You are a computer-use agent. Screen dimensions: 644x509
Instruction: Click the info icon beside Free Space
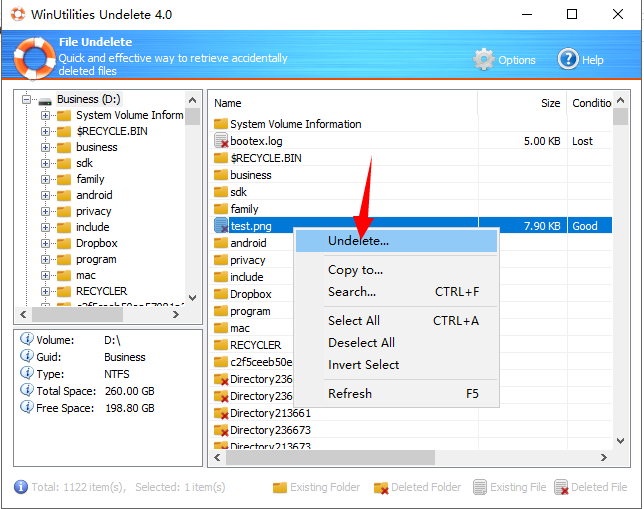[x=27, y=408]
